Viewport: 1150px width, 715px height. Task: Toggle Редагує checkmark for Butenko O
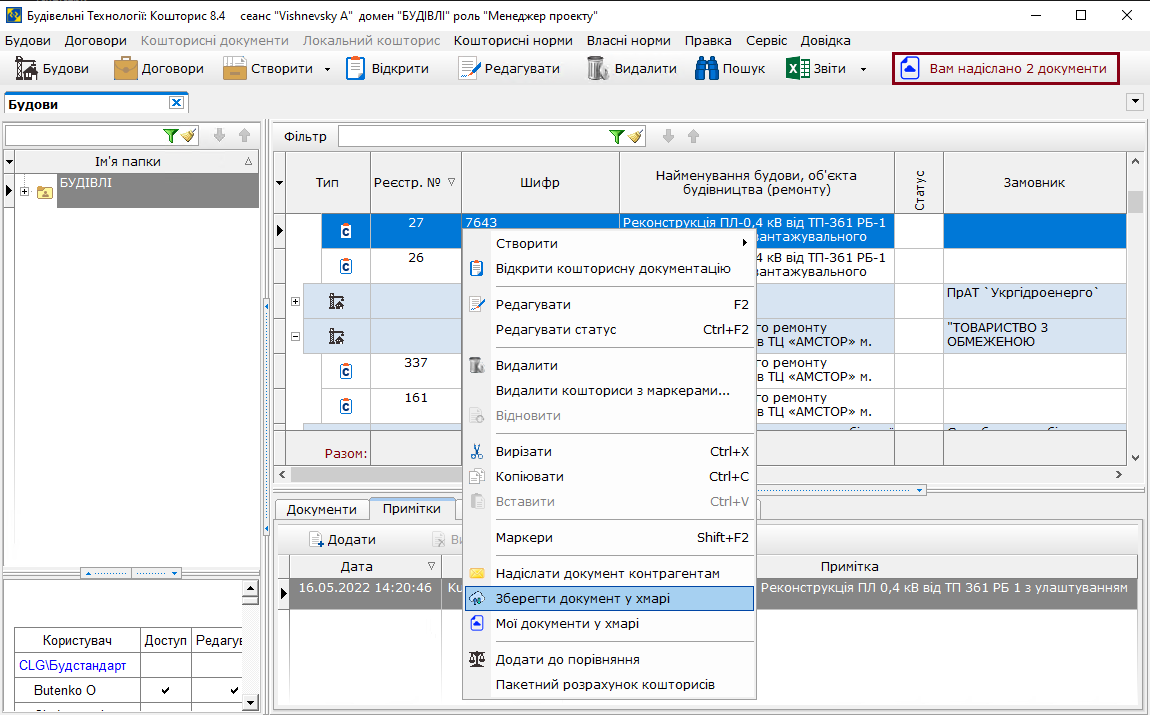(x=234, y=690)
